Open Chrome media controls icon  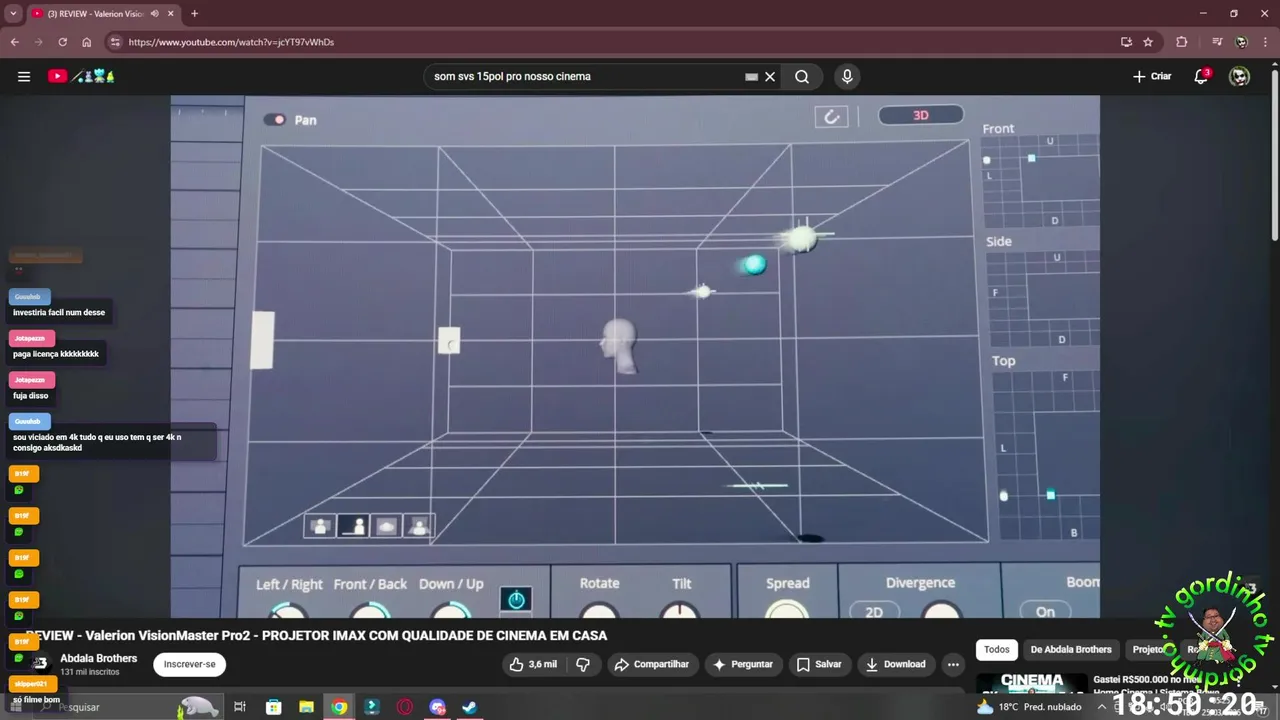tap(1217, 42)
